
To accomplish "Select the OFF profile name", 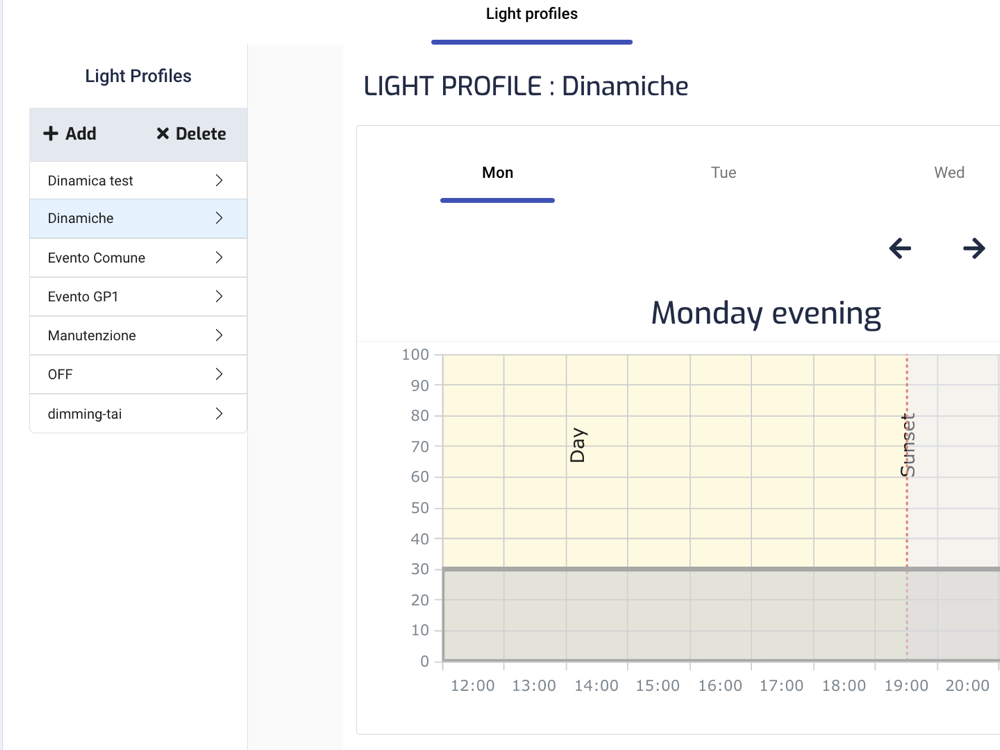I will (60, 374).
